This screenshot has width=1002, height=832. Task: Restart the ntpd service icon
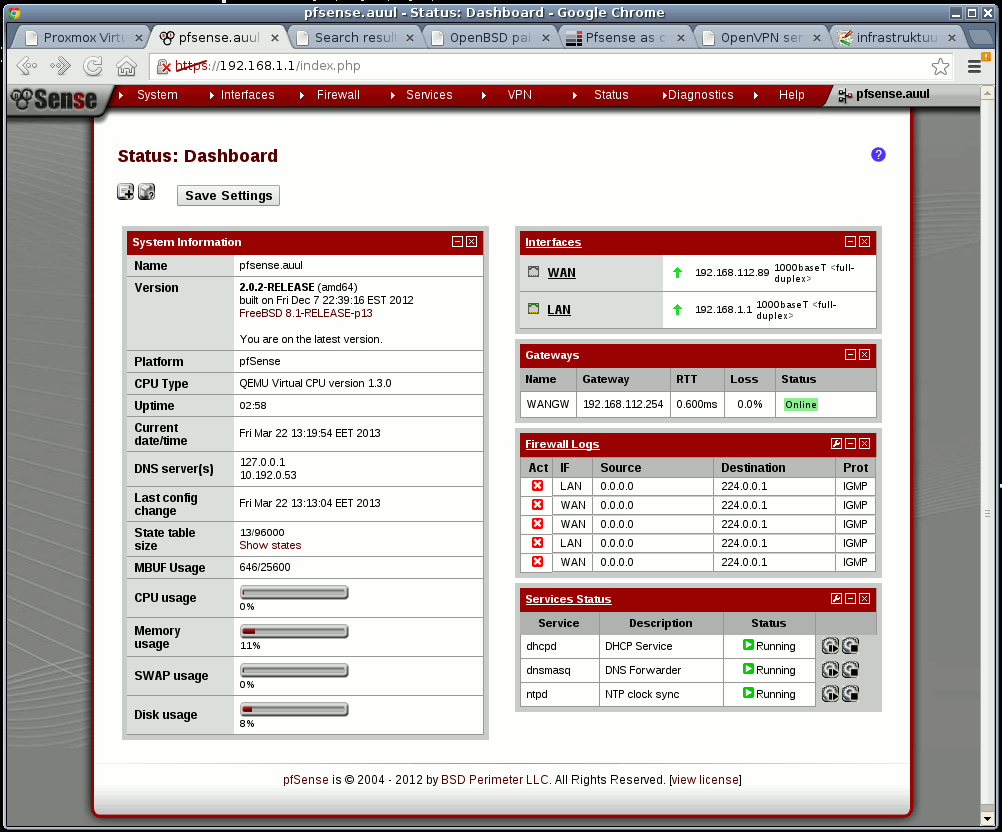pos(830,694)
